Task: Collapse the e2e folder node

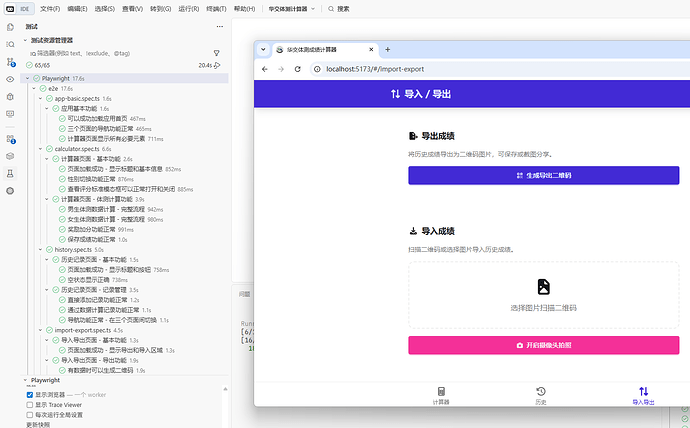Action: [x=34, y=88]
